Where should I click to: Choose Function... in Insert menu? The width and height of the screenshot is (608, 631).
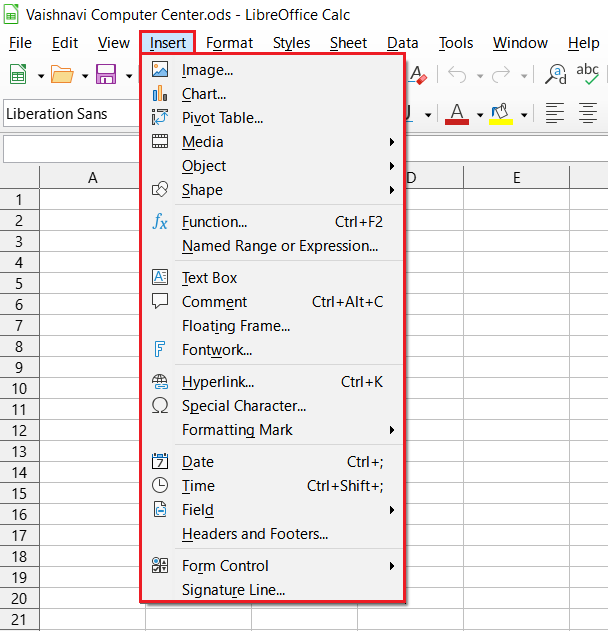pyautogui.click(x=272, y=222)
